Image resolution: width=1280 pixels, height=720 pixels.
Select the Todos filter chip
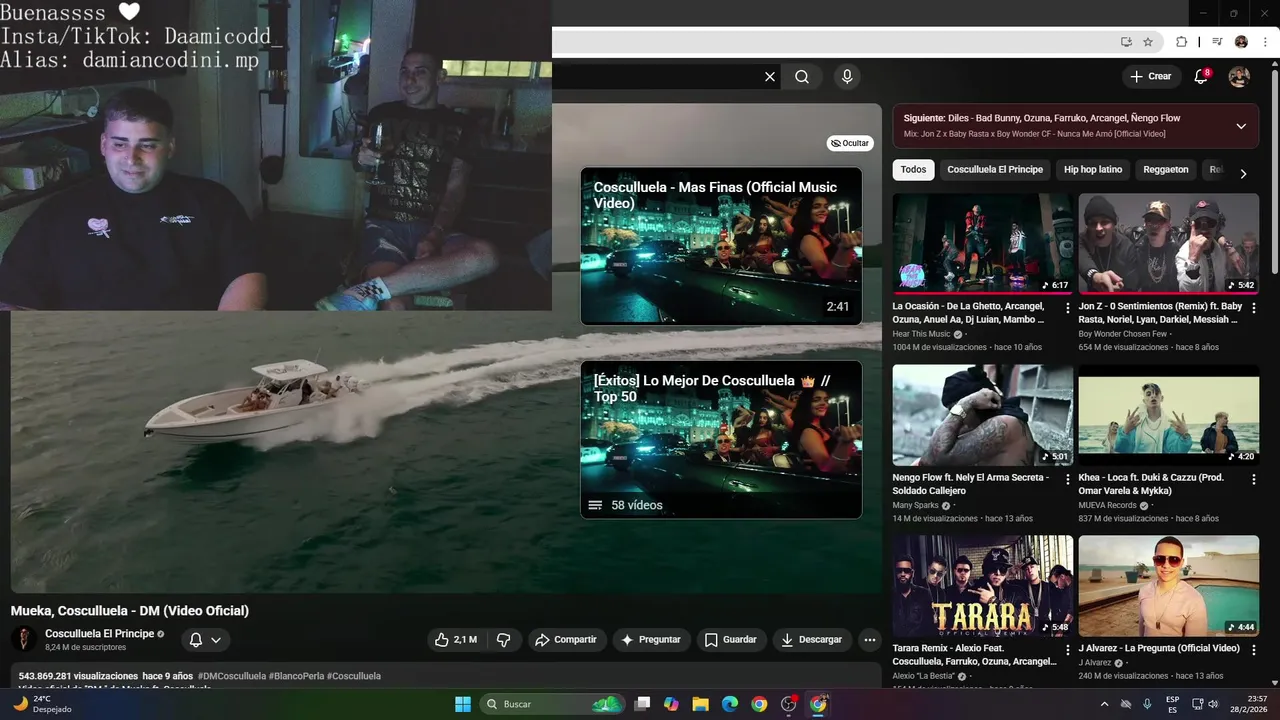[x=913, y=169]
